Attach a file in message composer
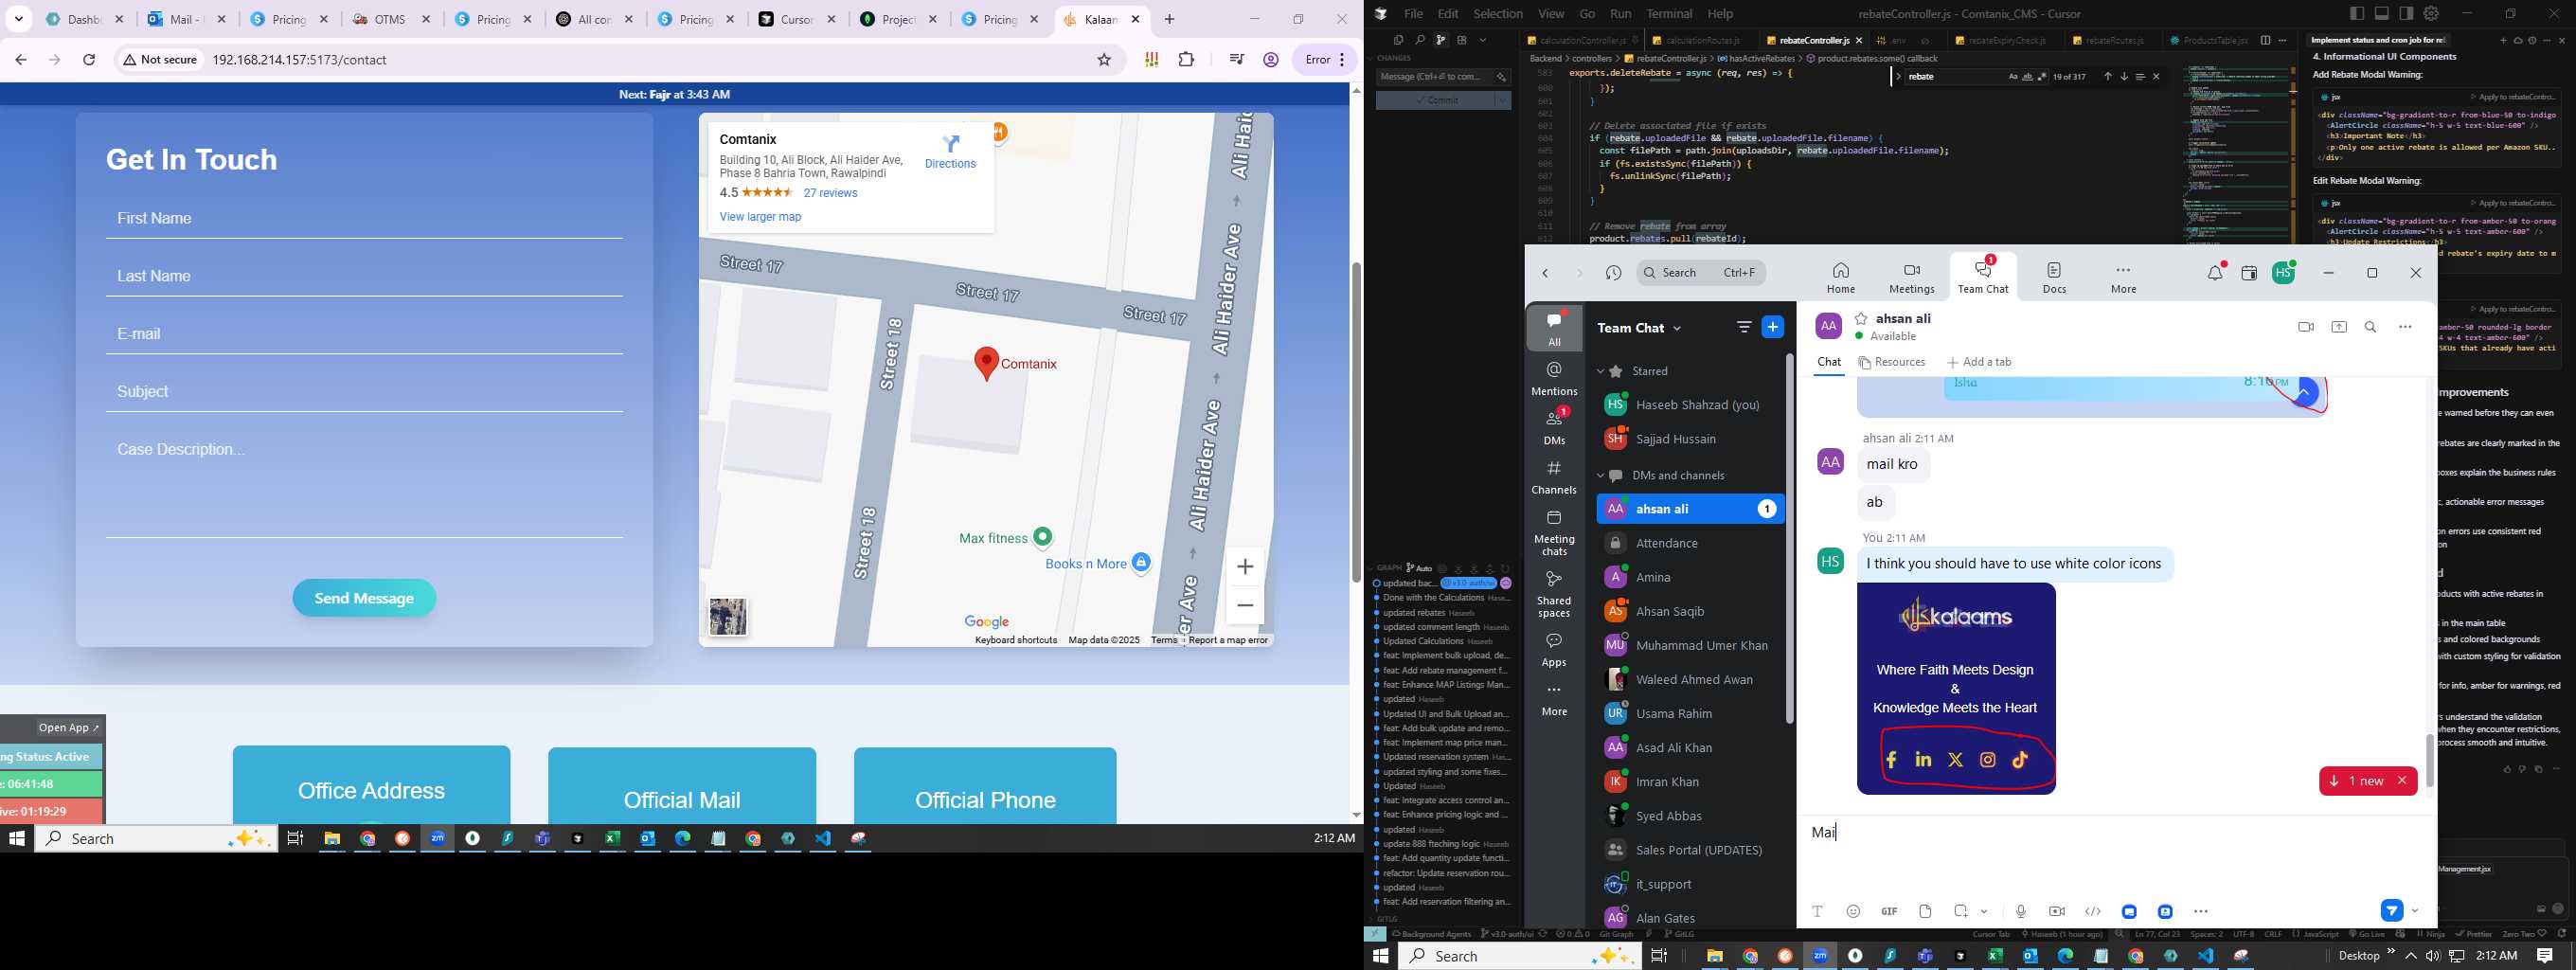The width and height of the screenshot is (2576, 970). click(1925, 911)
